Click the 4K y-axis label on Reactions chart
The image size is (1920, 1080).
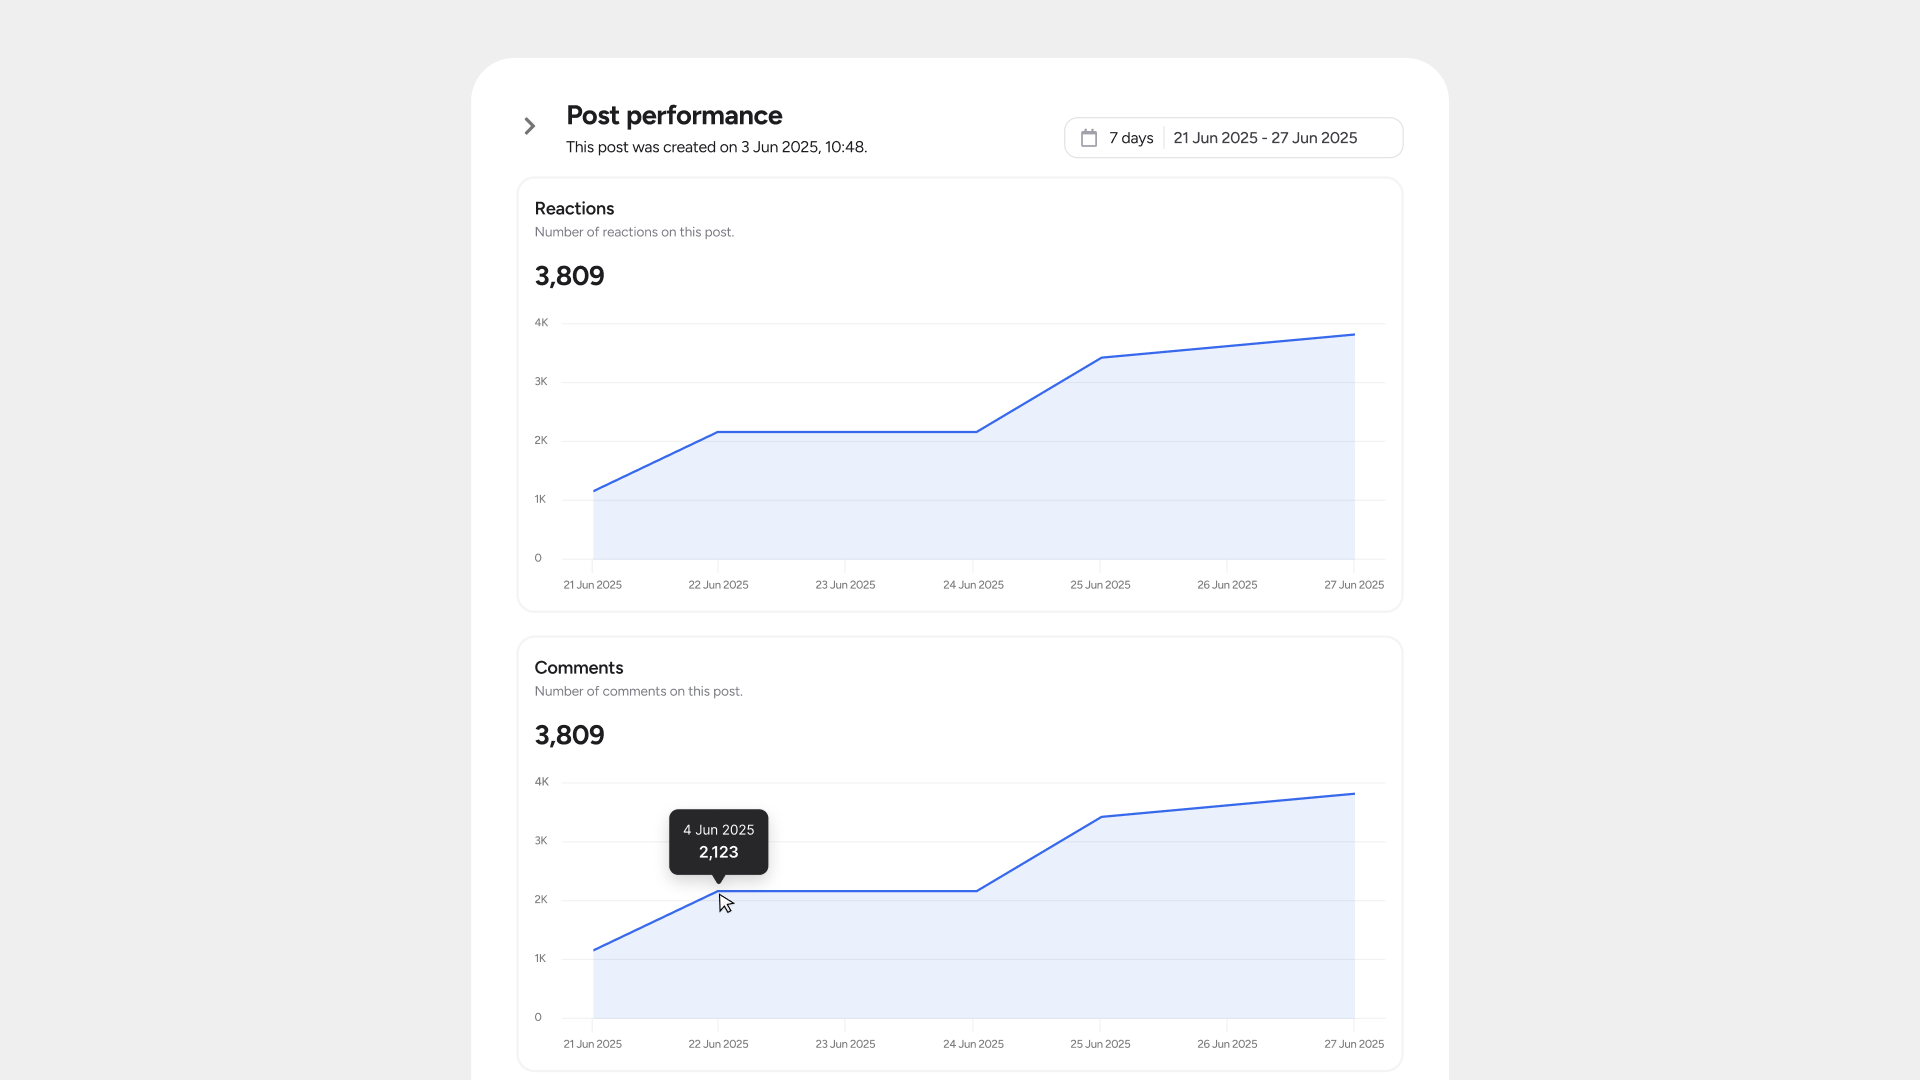(541, 323)
